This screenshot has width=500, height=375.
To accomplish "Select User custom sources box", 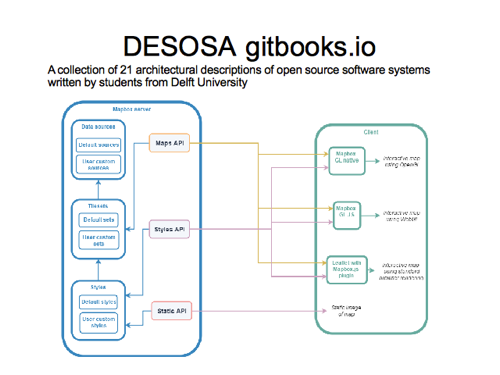I will 98,164.
